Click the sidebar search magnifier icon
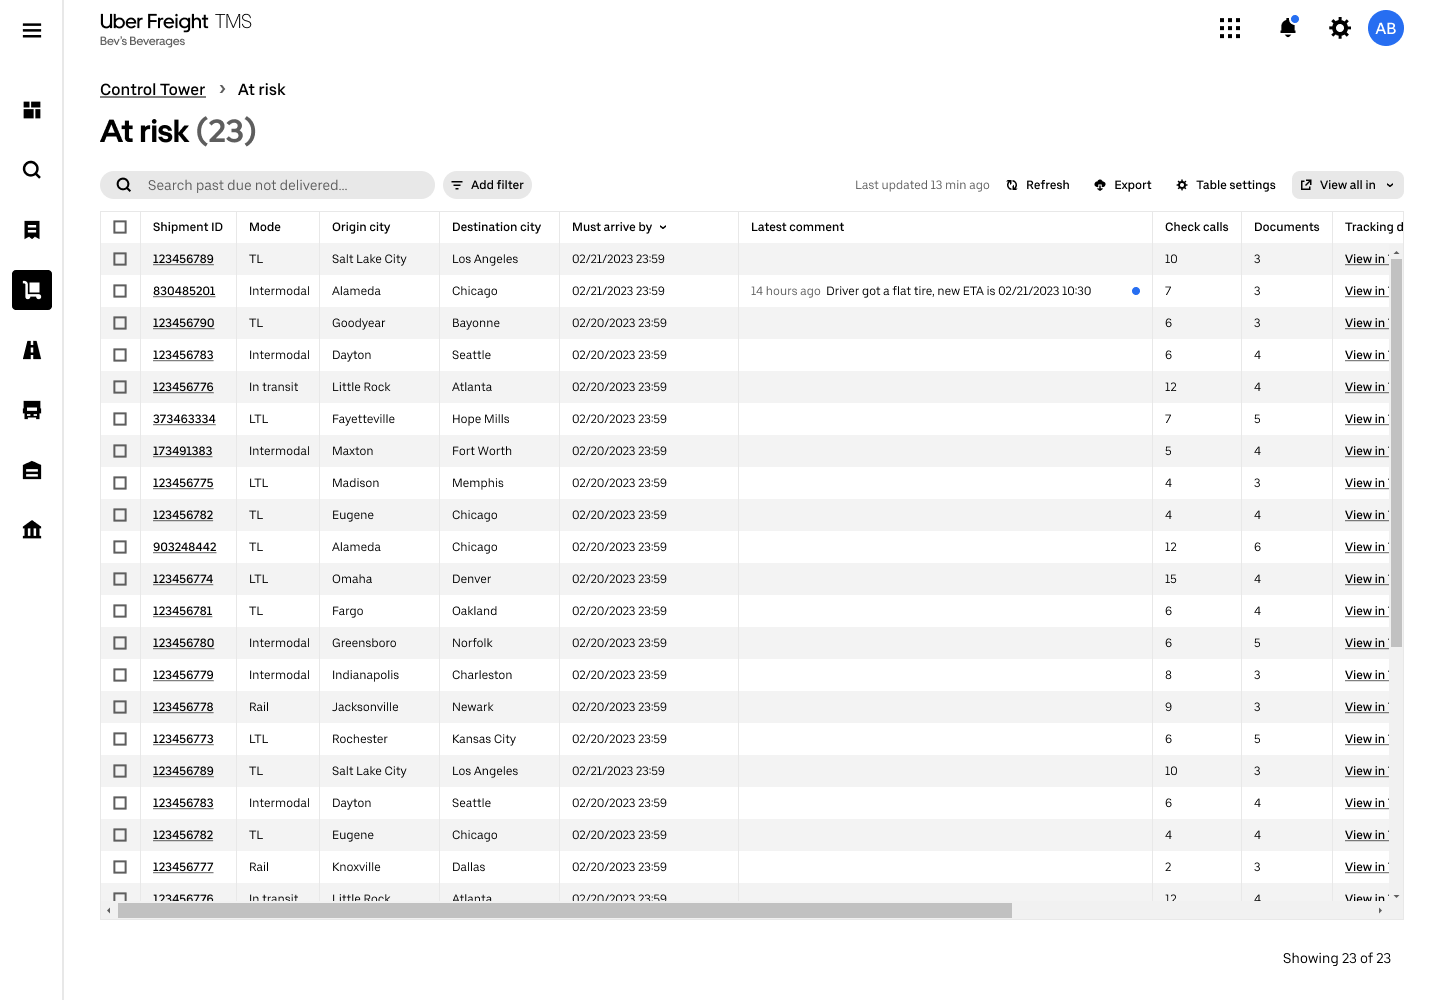Viewport: 1440px width, 1000px height. (x=32, y=170)
